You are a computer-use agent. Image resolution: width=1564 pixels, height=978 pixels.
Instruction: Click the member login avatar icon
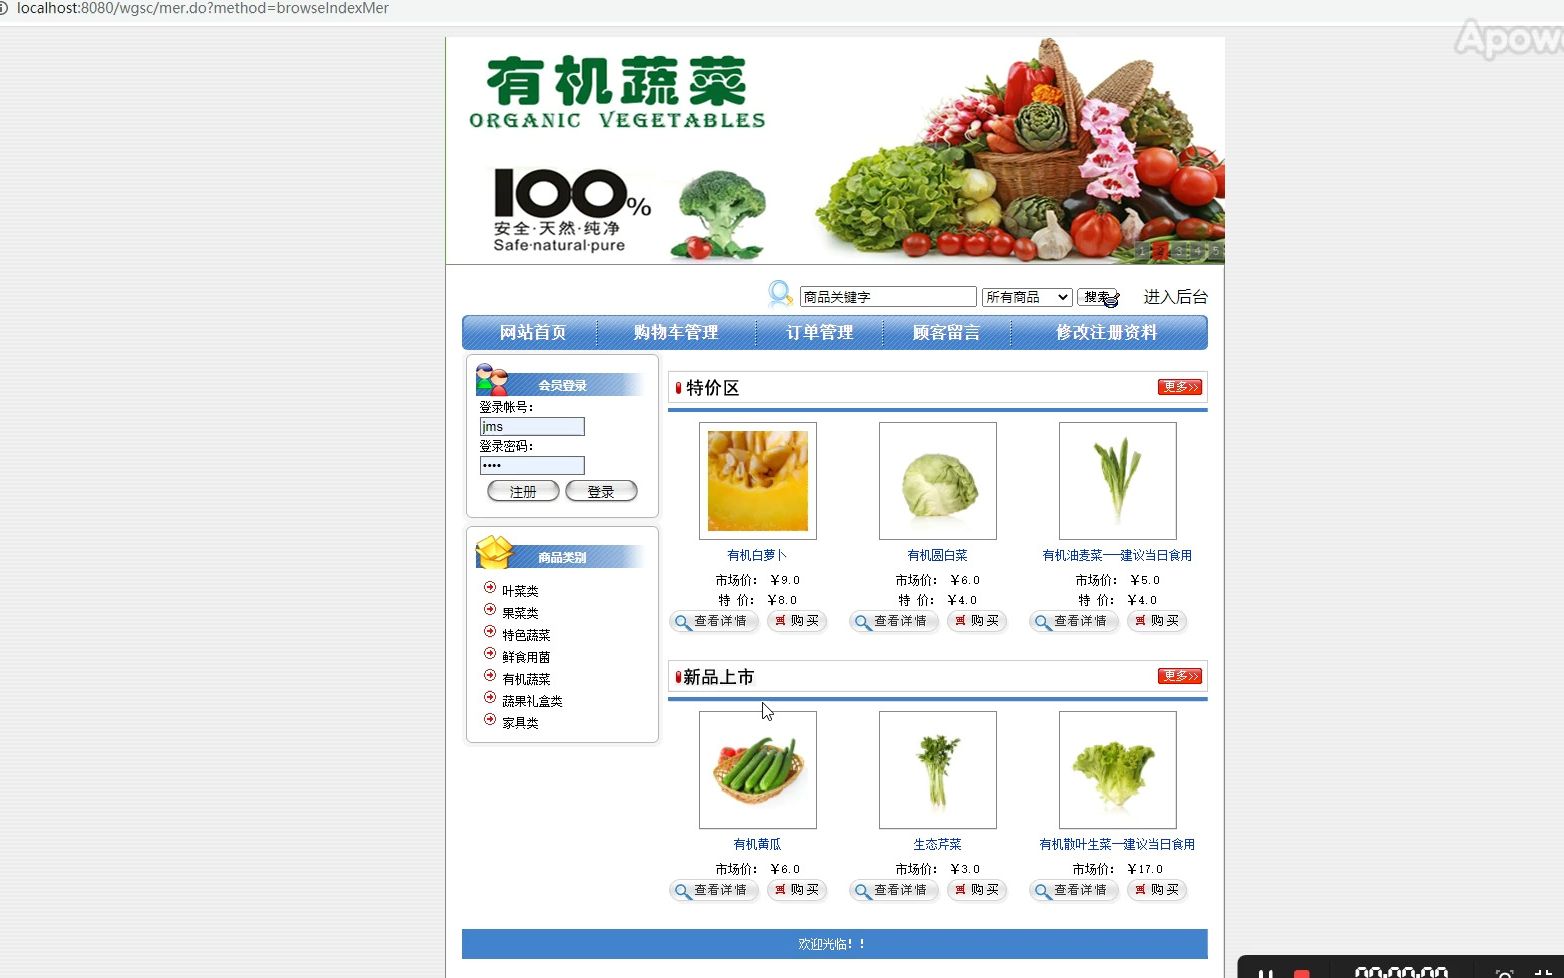pyautogui.click(x=492, y=380)
